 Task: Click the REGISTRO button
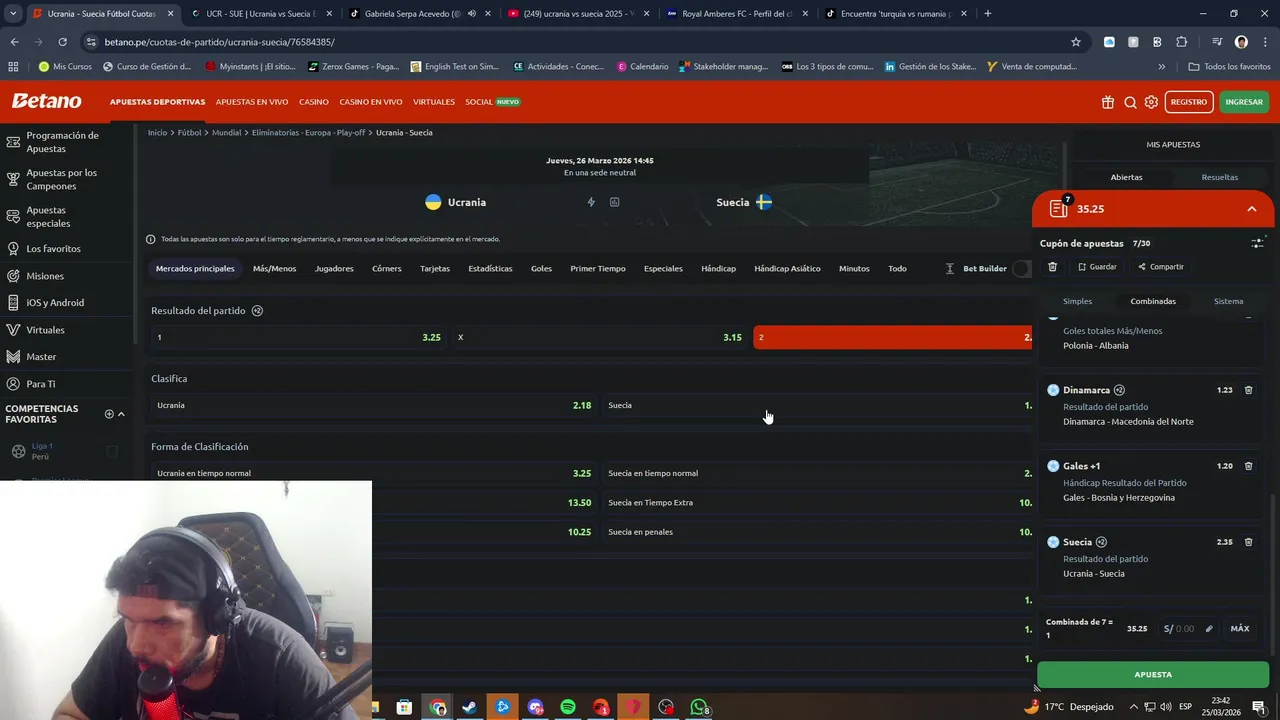point(1189,102)
